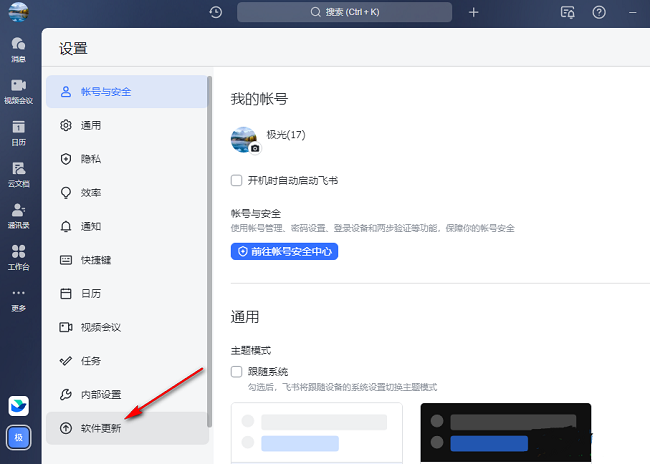Click the camera icon on profile avatar
650x464 pixels.
pos(255,148)
